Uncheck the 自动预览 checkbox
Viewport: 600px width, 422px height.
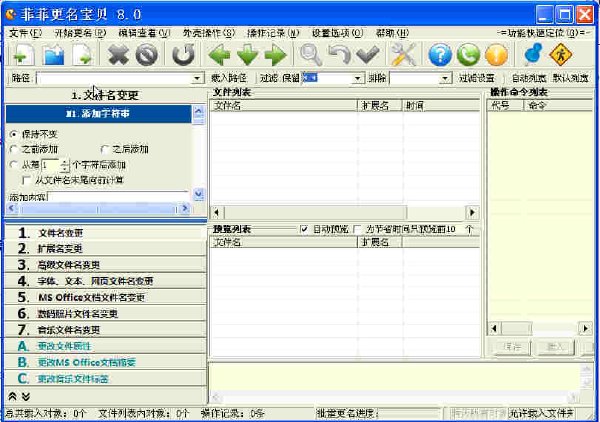click(x=304, y=229)
